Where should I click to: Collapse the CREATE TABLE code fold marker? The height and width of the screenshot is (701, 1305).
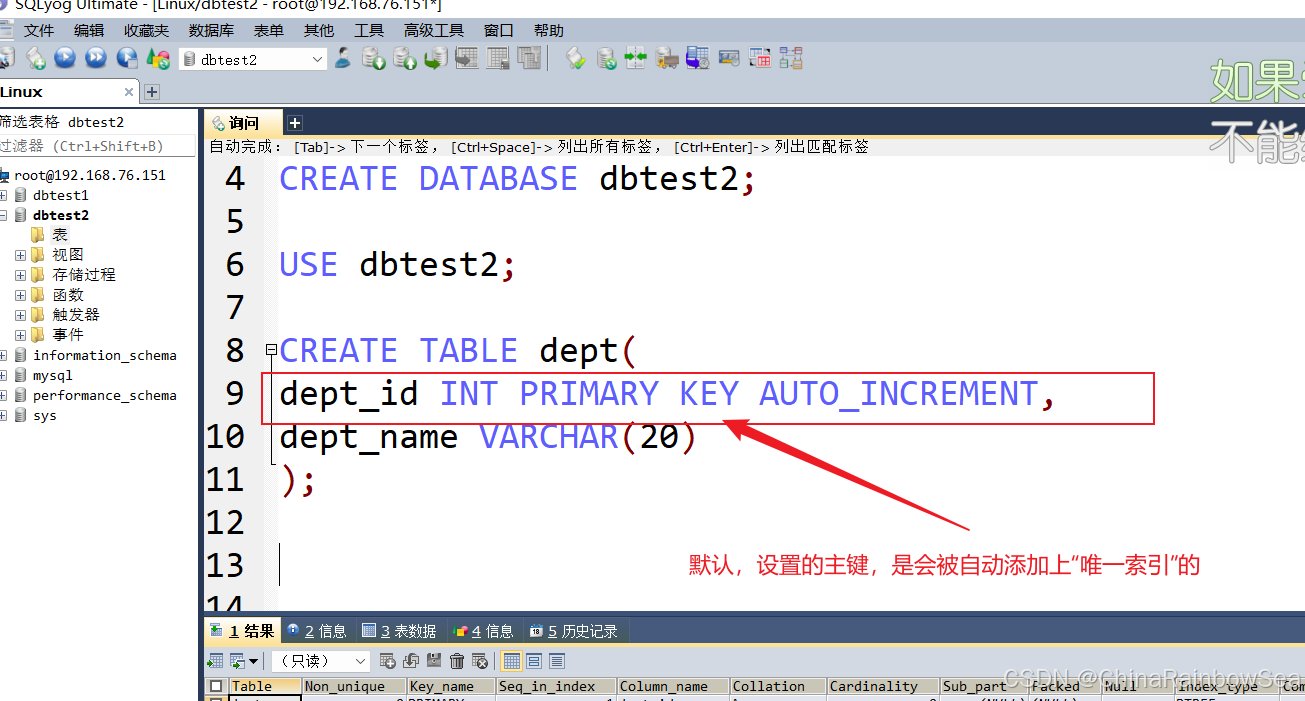(x=271, y=350)
